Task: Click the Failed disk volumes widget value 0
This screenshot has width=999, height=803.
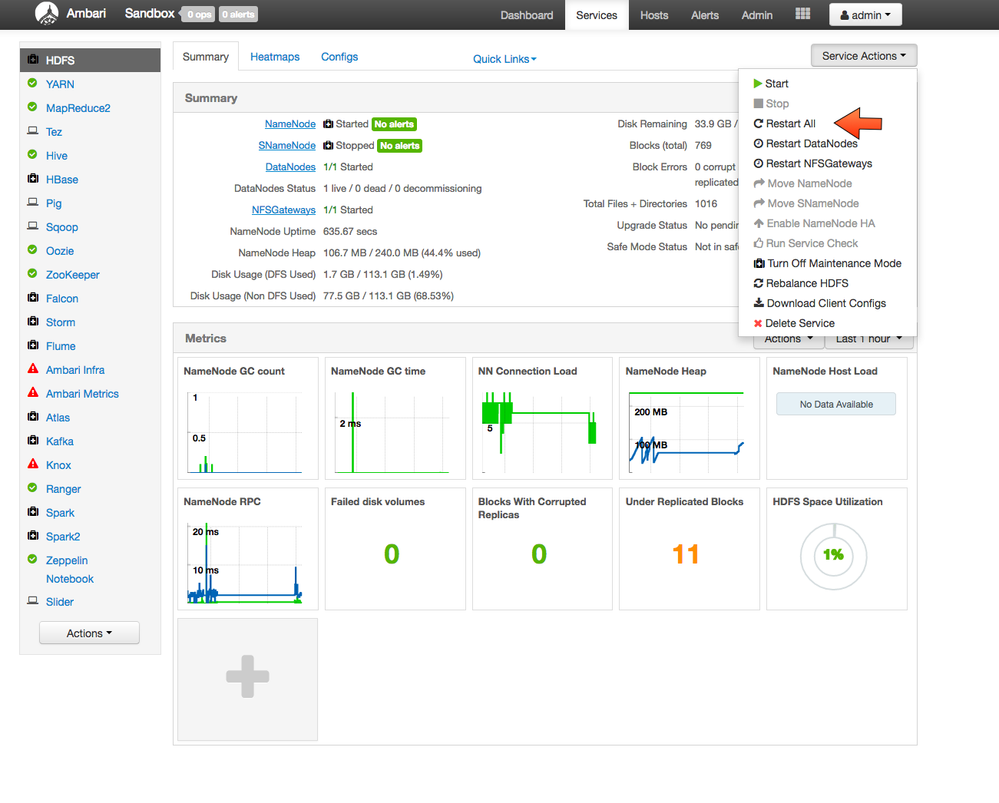Action: (391, 554)
